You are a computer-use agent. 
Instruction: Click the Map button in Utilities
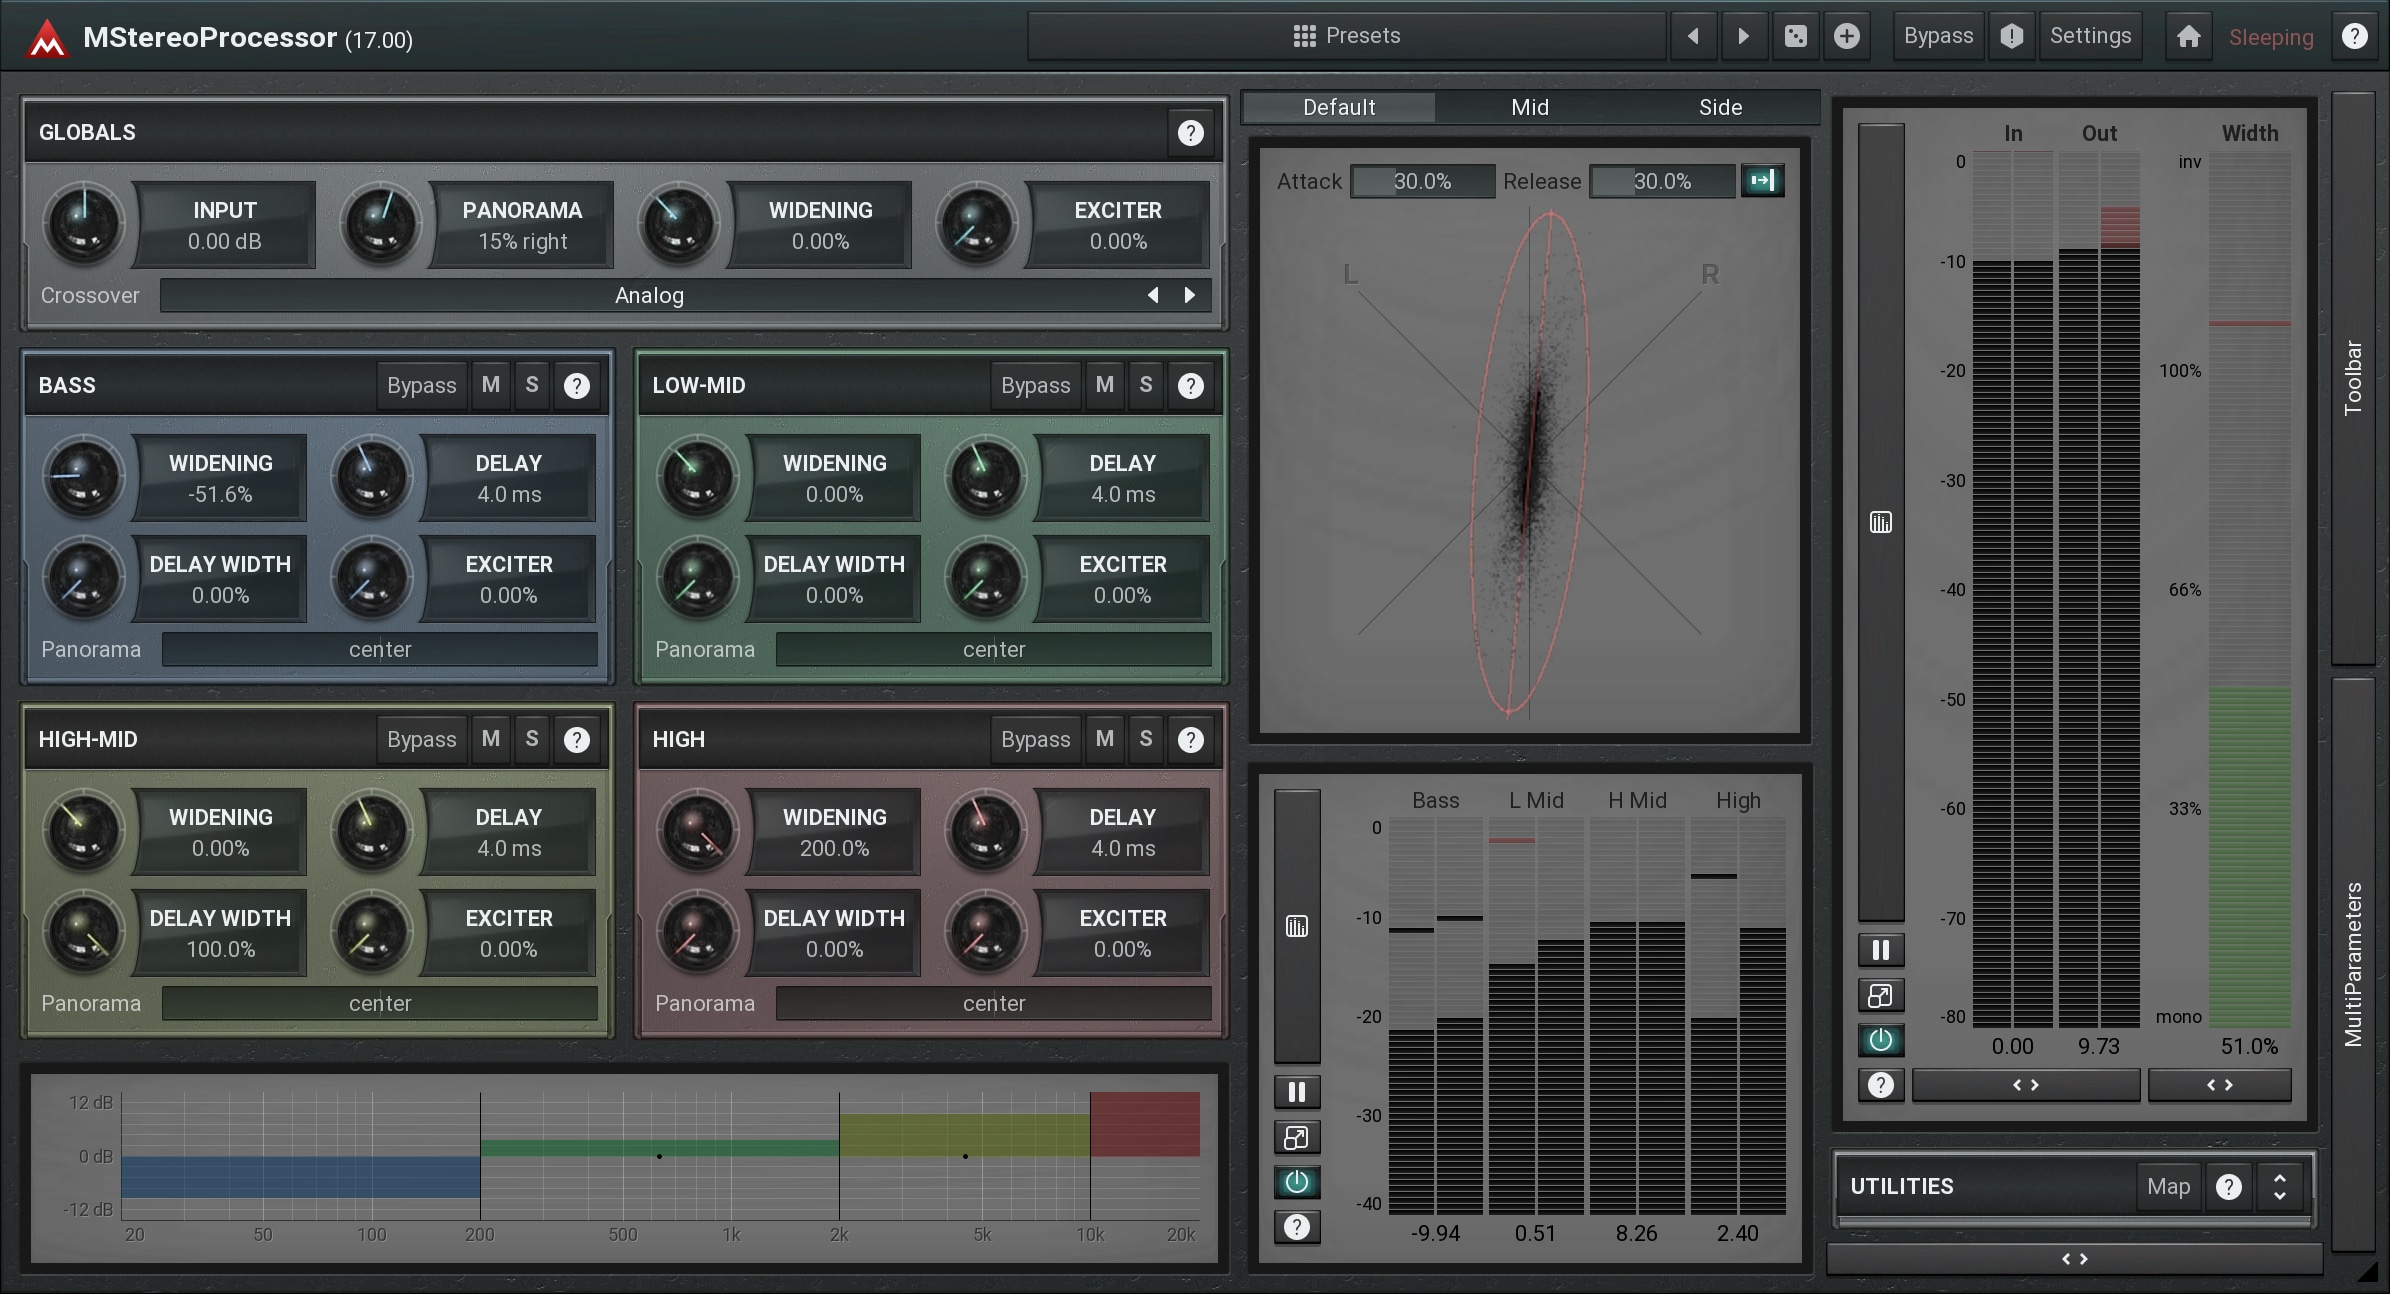click(x=2167, y=1187)
